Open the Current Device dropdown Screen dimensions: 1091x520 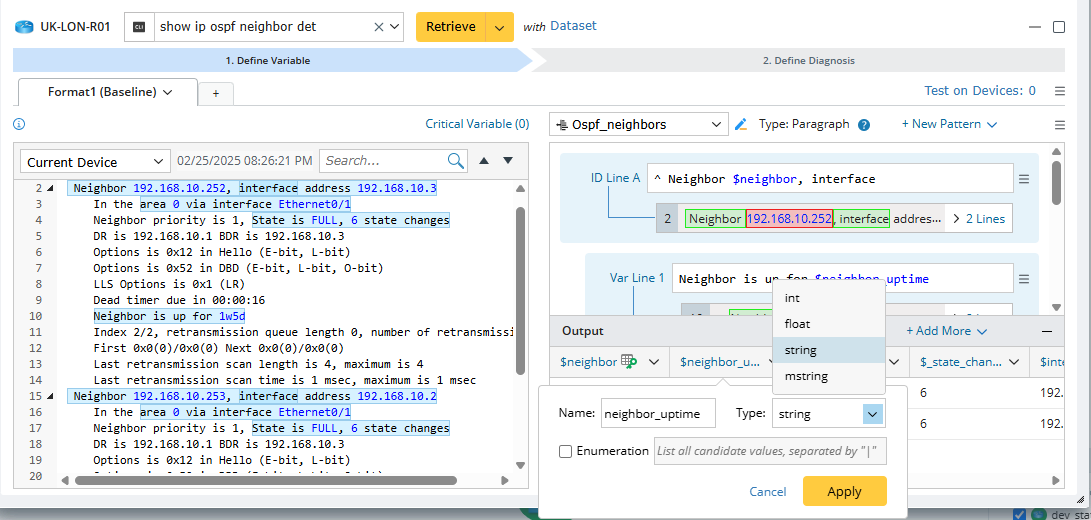pos(96,162)
